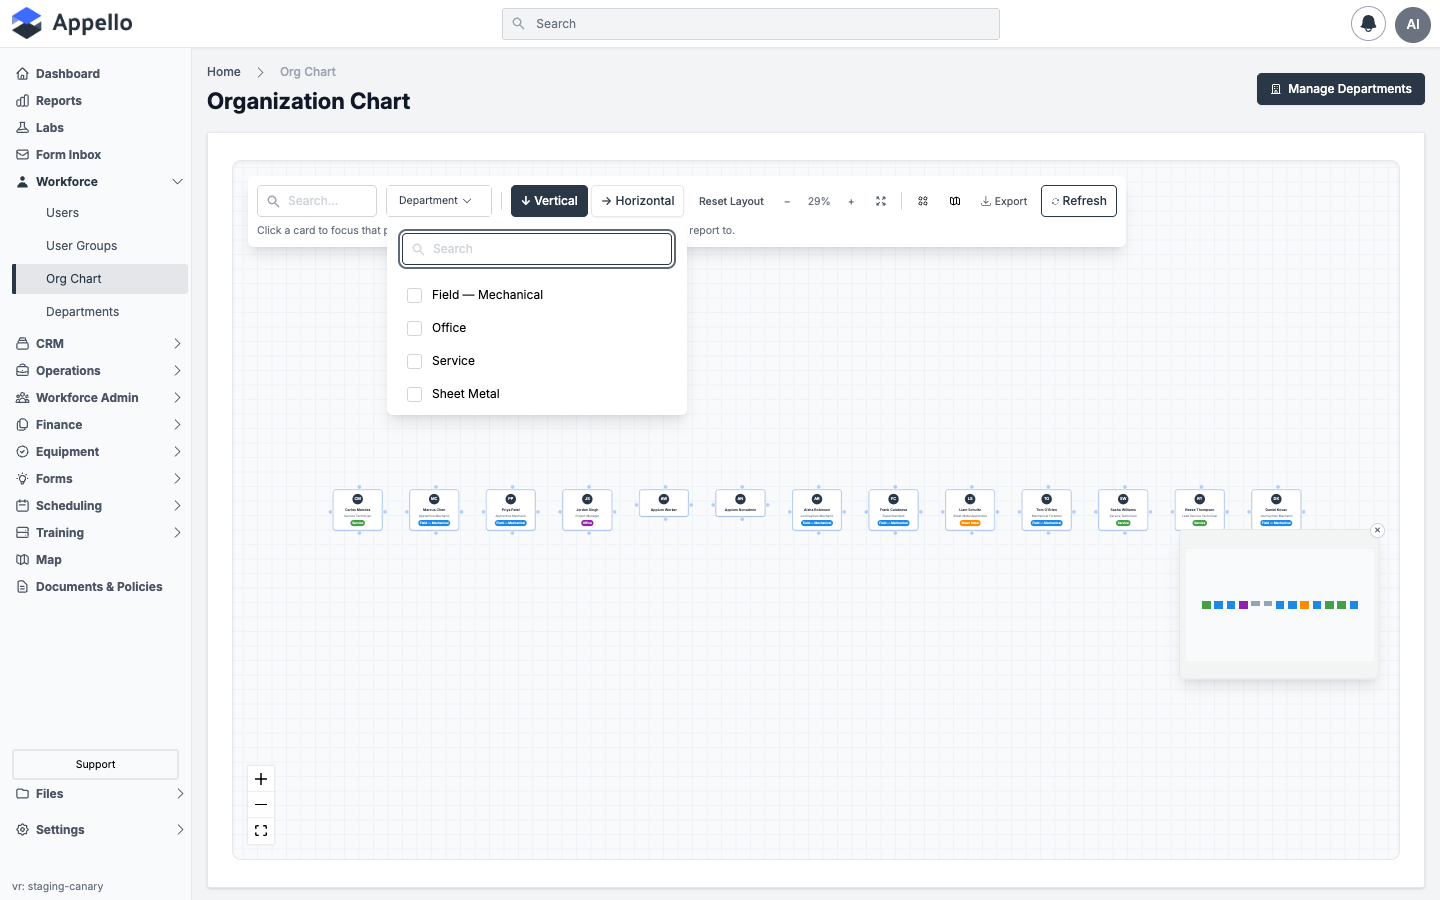The width and height of the screenshot is (1440, 900).
Task: Click the Appello logo
Action: point(72,23)
